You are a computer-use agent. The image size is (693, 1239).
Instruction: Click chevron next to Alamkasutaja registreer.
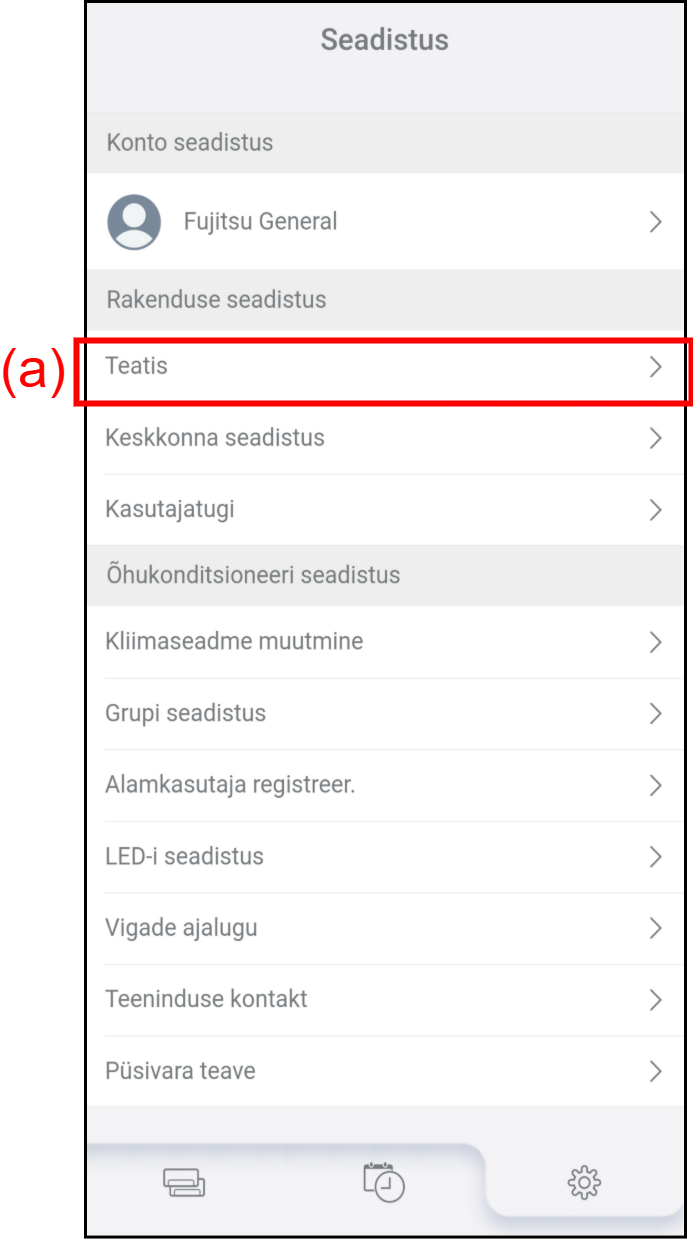click(656, 786)
